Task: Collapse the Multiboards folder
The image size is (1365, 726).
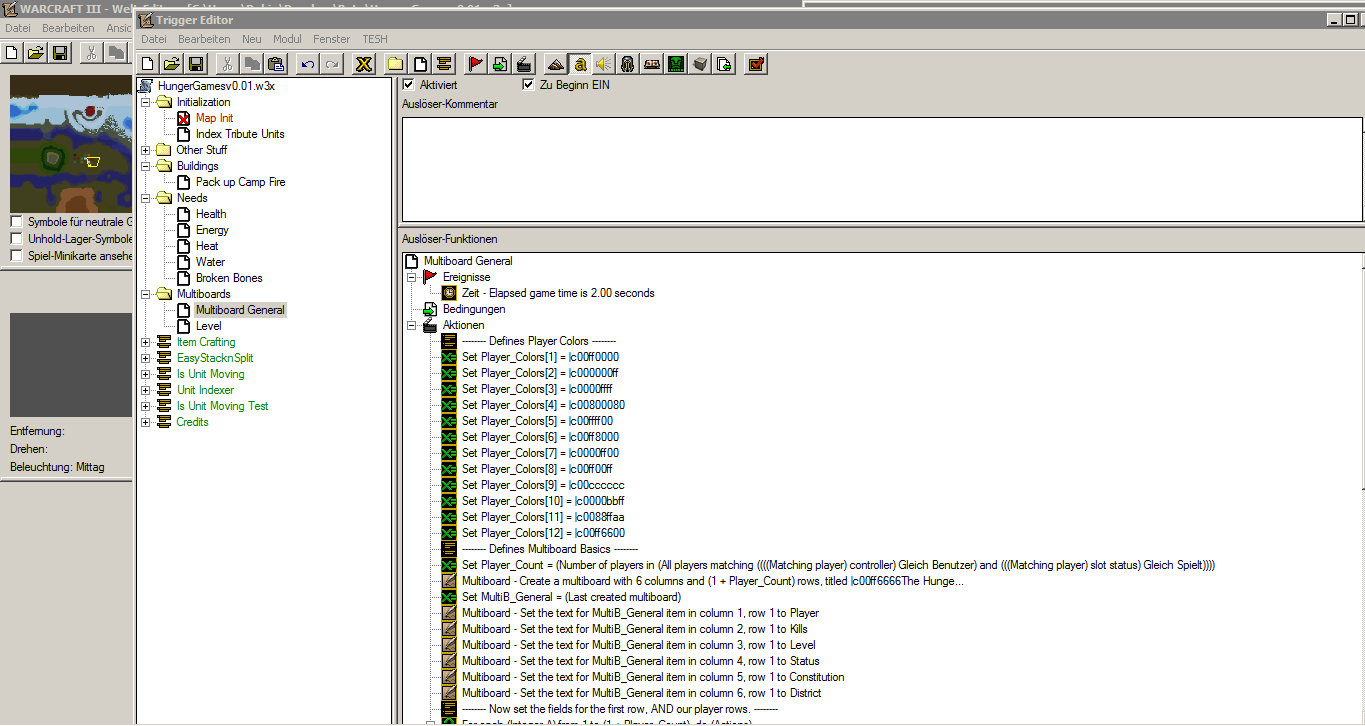Action: pos(146,294)
